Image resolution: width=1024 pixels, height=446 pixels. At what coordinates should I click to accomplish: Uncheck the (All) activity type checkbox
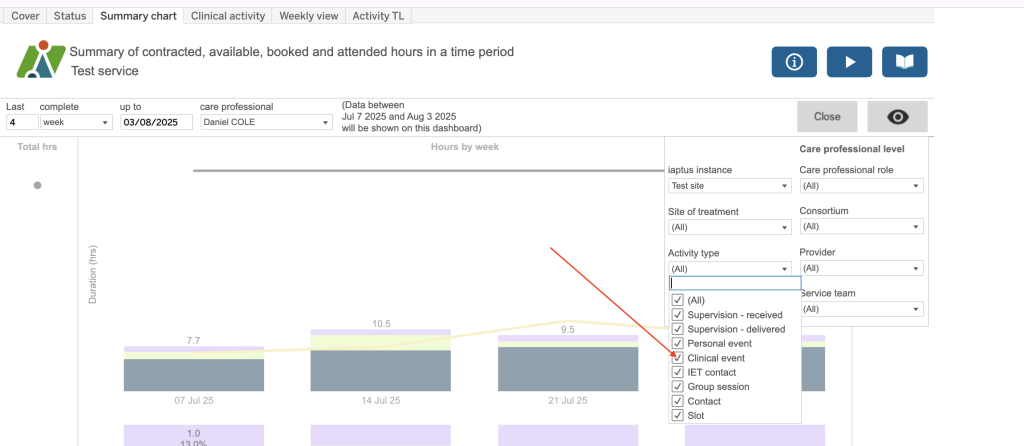tap(678, 301)
